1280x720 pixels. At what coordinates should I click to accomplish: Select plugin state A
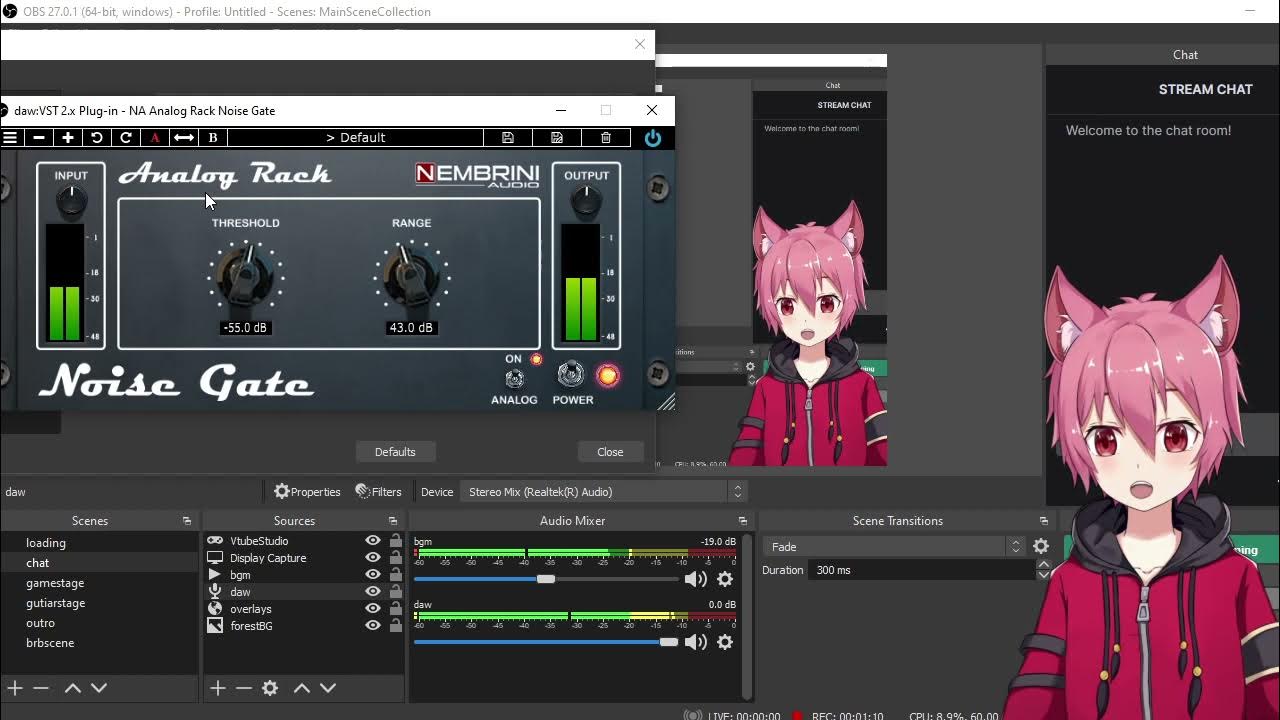[155, 138]
